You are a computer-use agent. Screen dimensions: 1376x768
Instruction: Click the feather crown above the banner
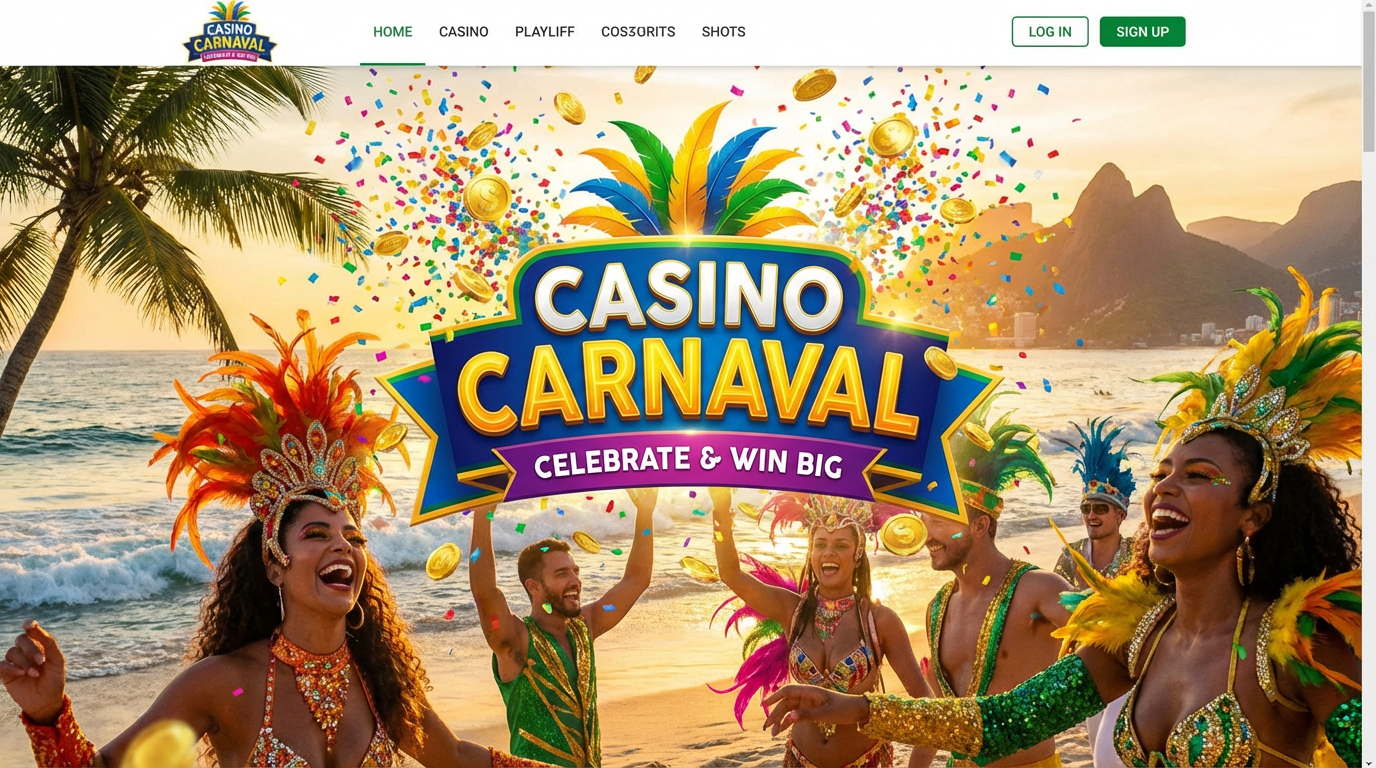(688, 172)
